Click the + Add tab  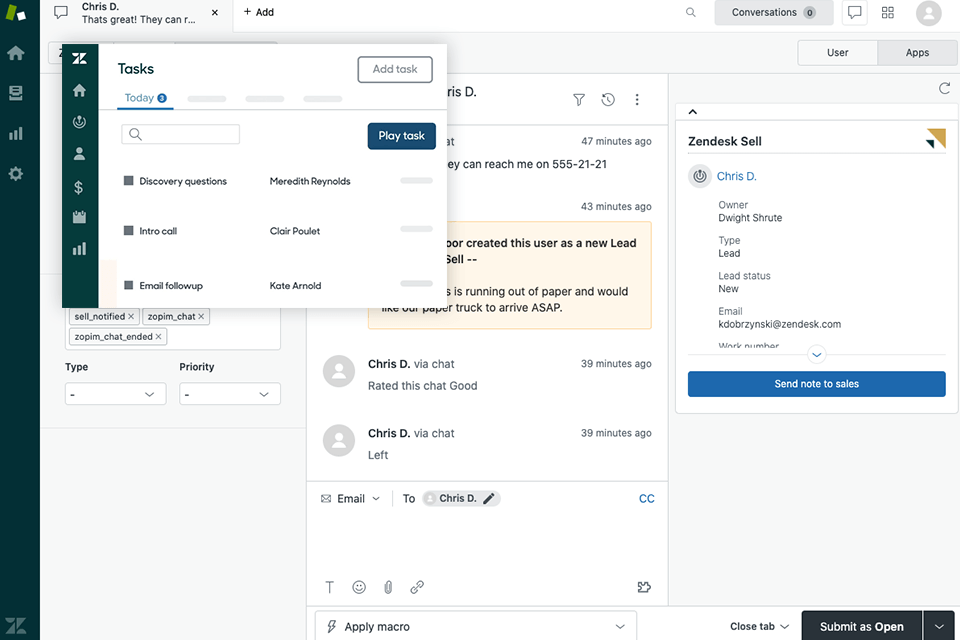[x=258, y=12]
